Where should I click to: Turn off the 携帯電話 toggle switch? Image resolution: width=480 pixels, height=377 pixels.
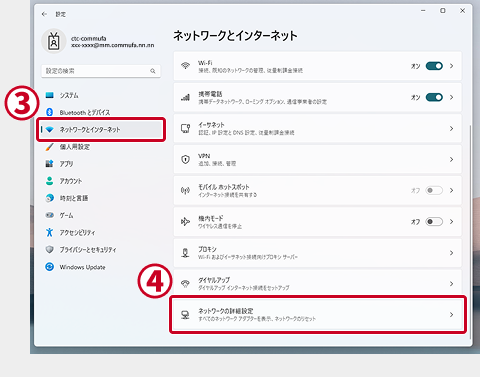click(x=434, y=97)
